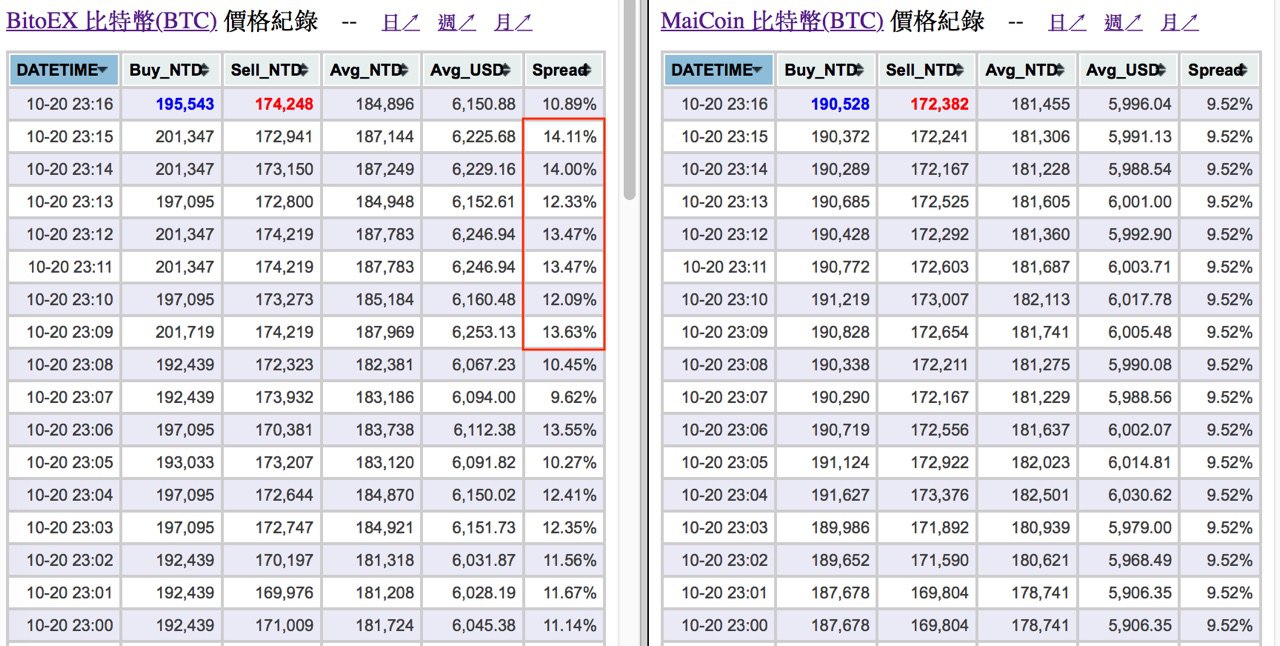Click MaiCoin buy value 191,124
Image resolution: width=1280 pixels, height=646 pixels.
(x=841, y=463)
